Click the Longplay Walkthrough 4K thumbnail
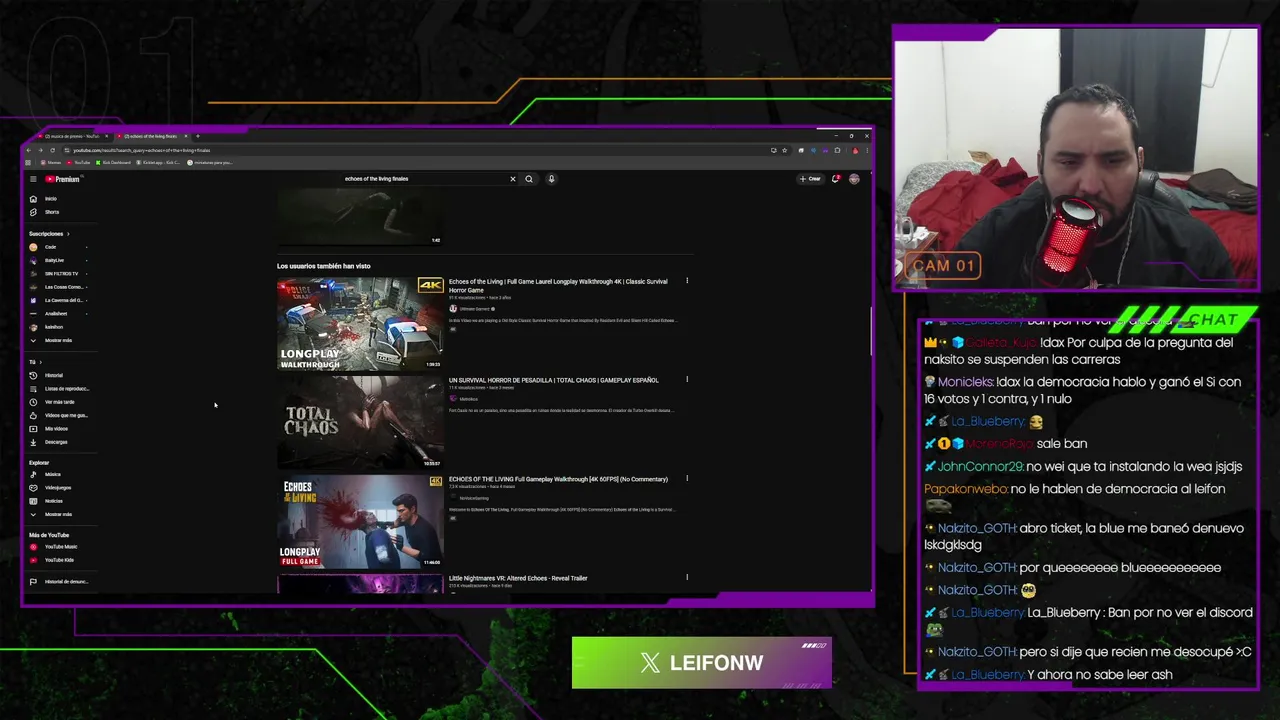This screenshot has height=720, width=1280. point(360,324)
